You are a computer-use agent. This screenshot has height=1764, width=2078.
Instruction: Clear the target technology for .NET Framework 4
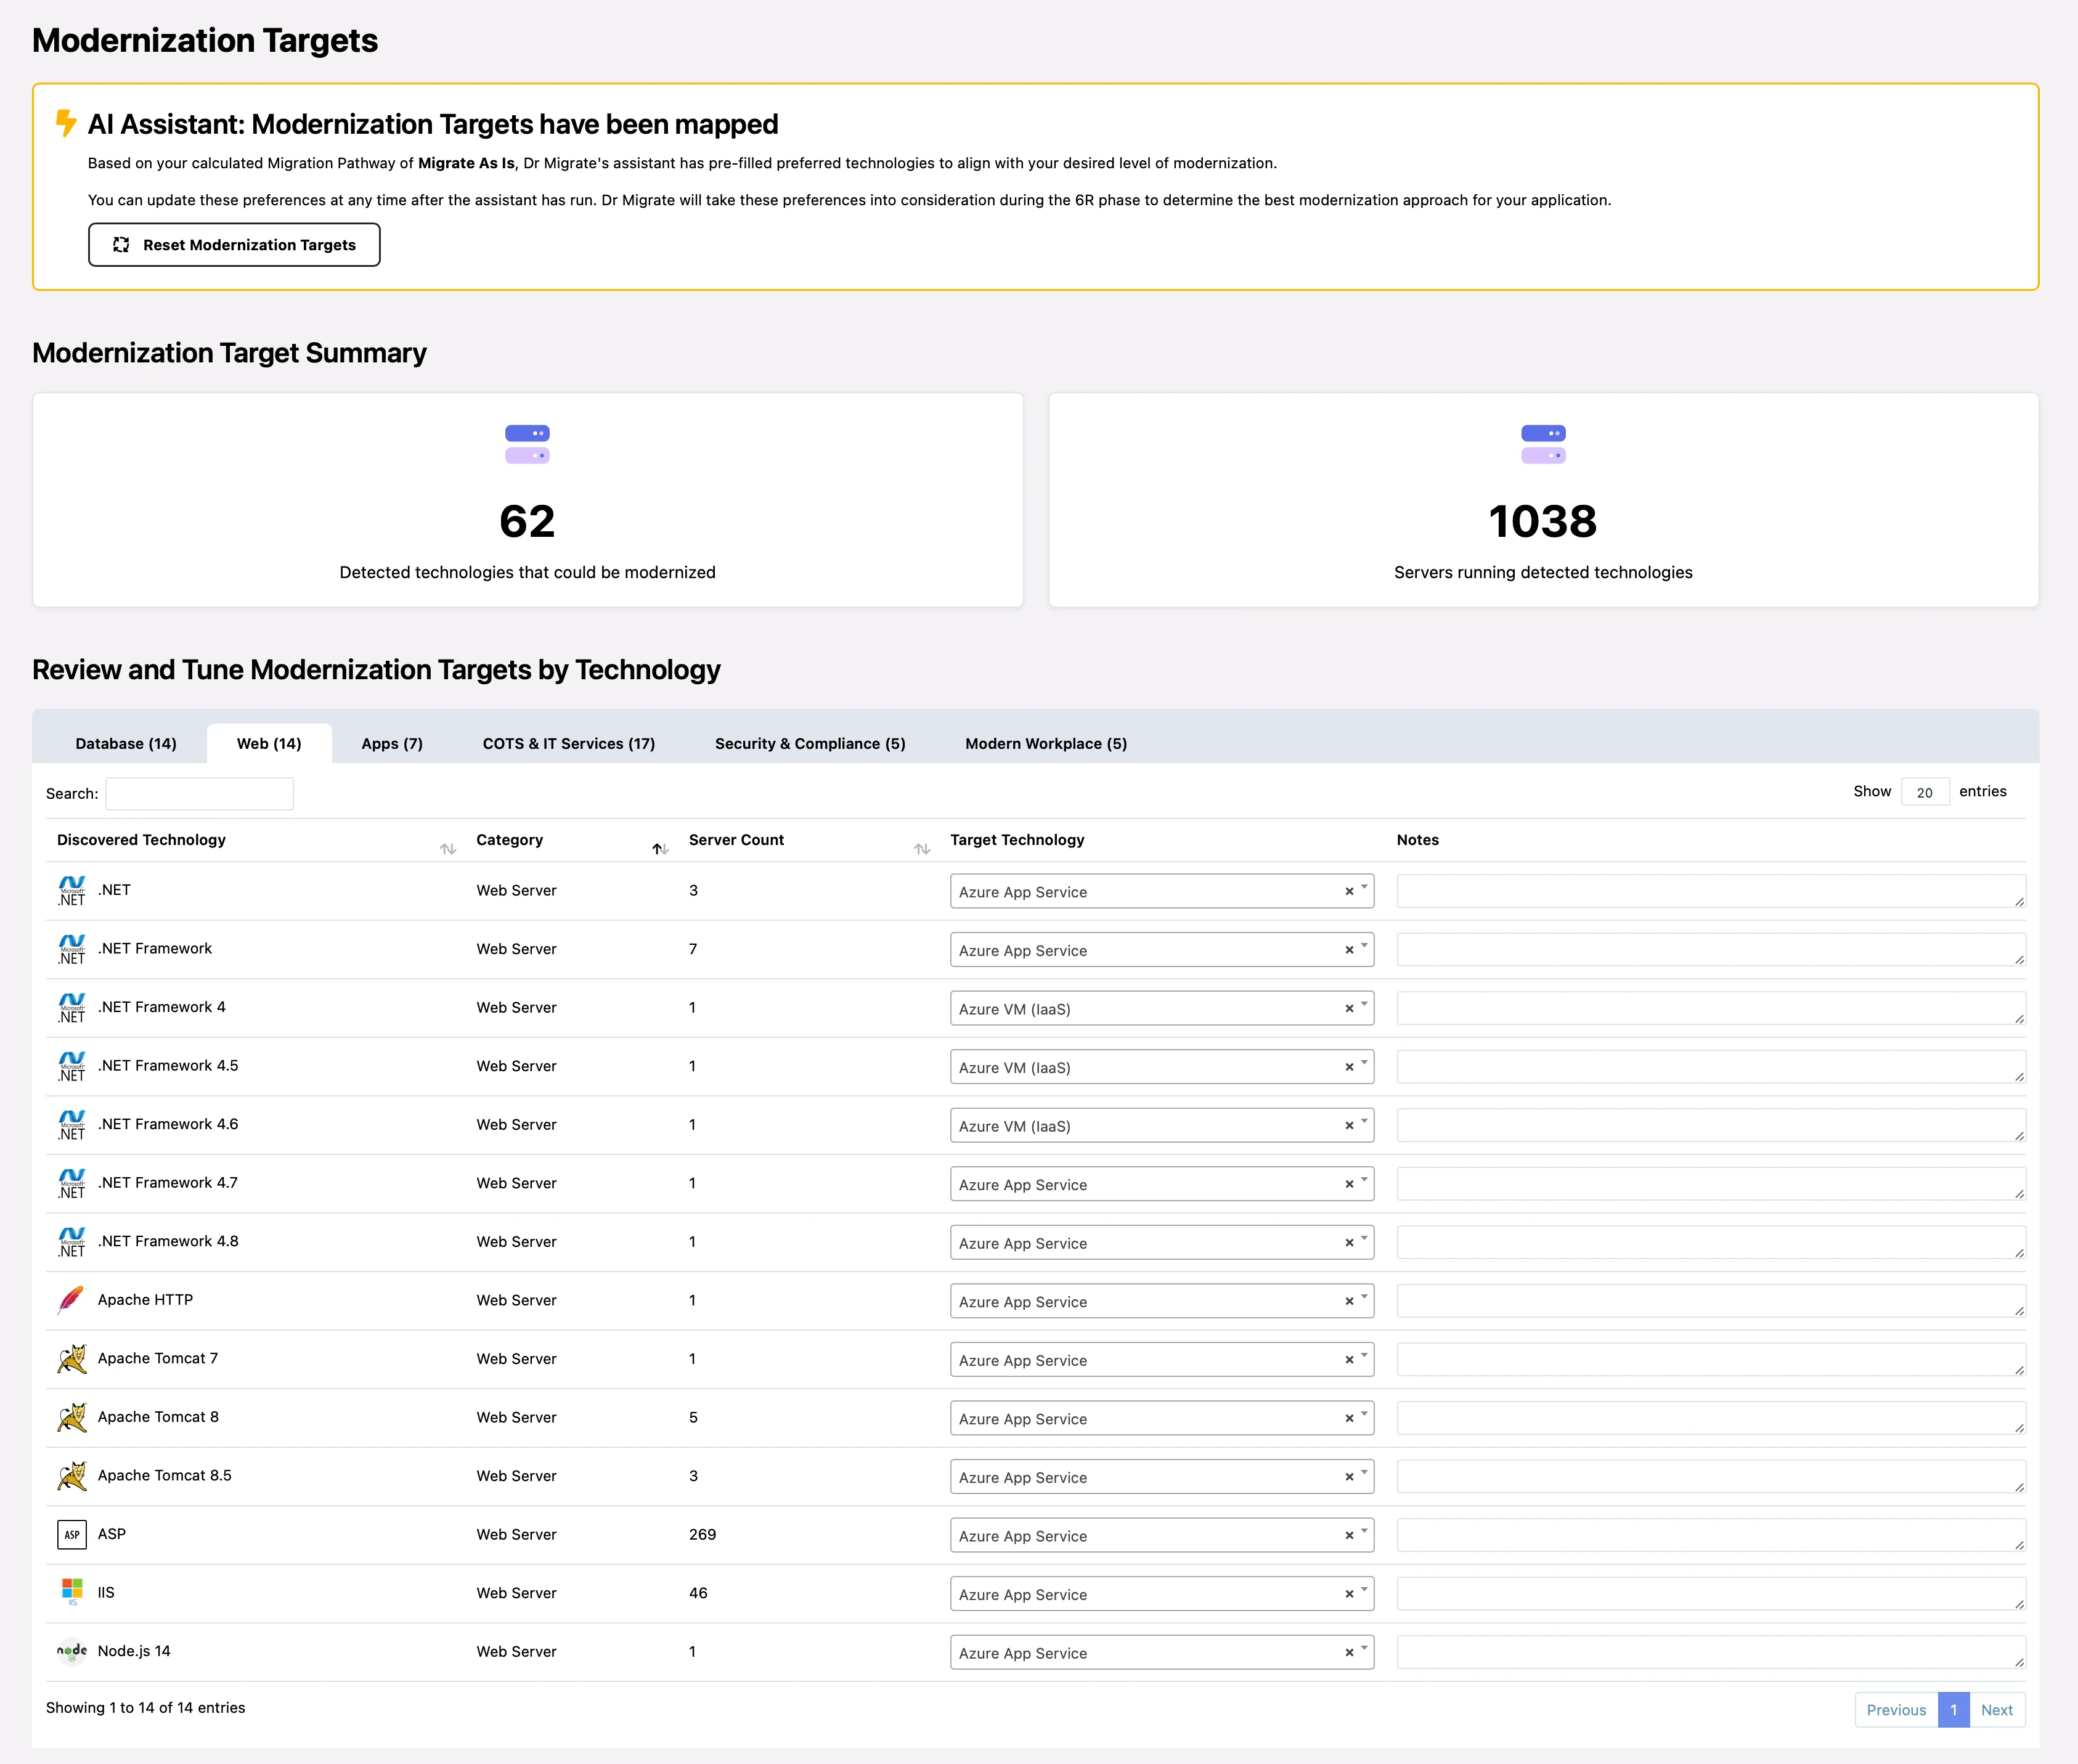(x=1349, y=1009)
